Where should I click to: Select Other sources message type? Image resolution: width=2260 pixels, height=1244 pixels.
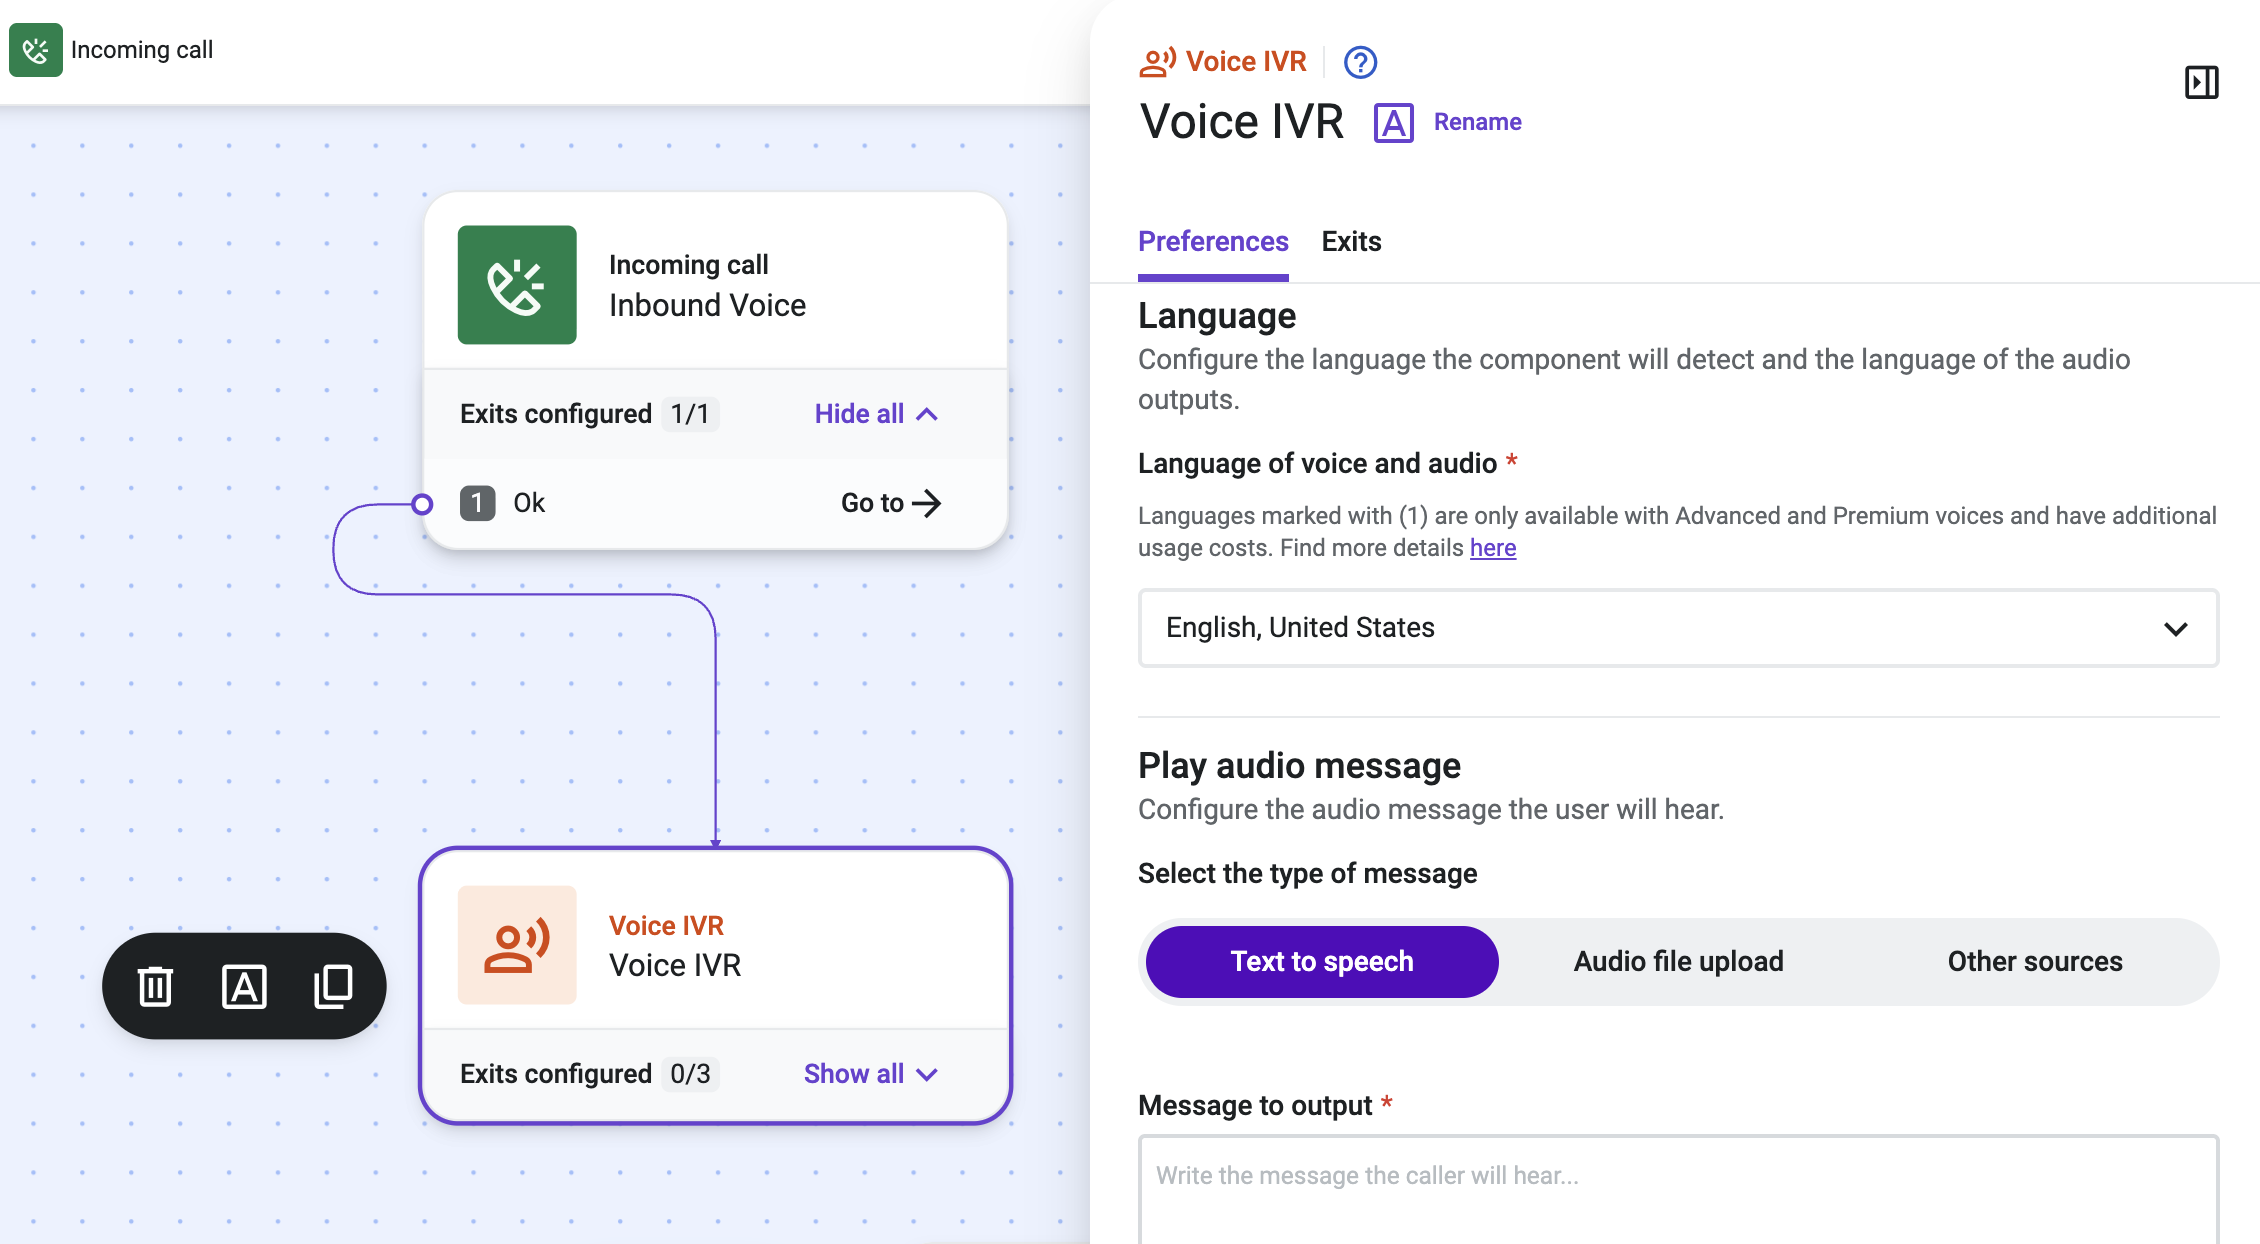[2035, 961]
